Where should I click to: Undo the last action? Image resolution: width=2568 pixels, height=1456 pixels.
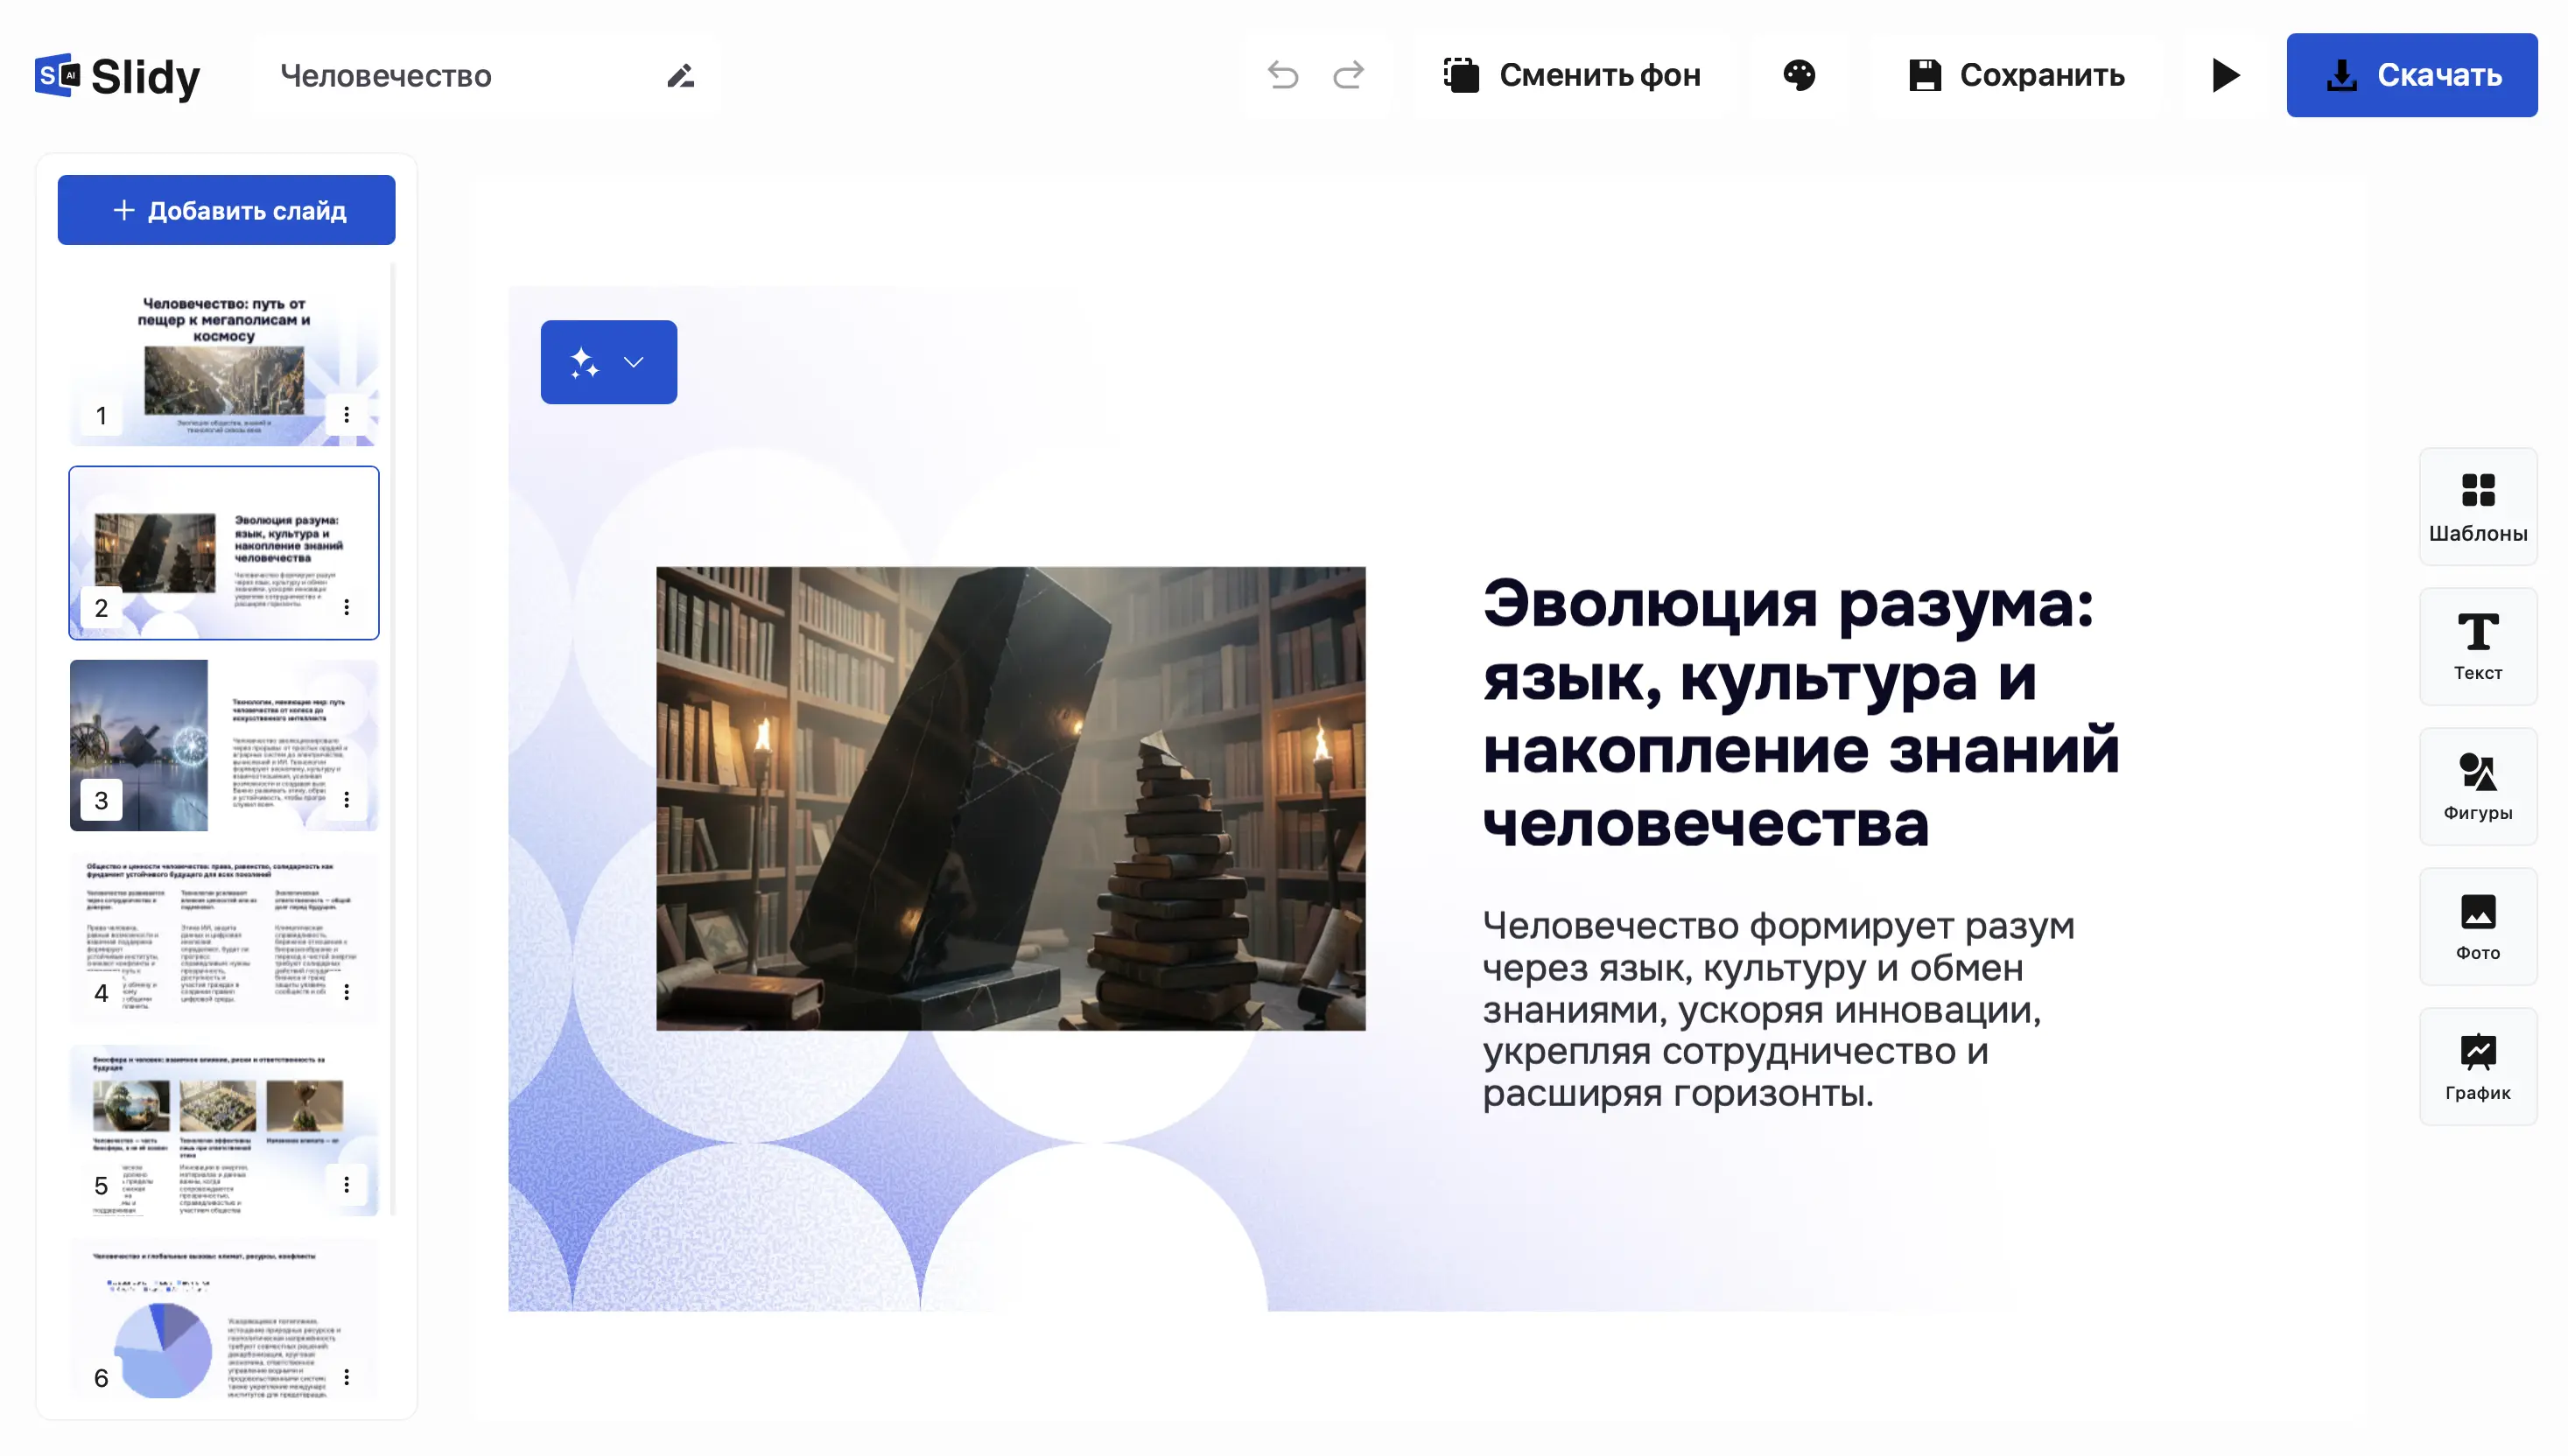point(1283,75)
